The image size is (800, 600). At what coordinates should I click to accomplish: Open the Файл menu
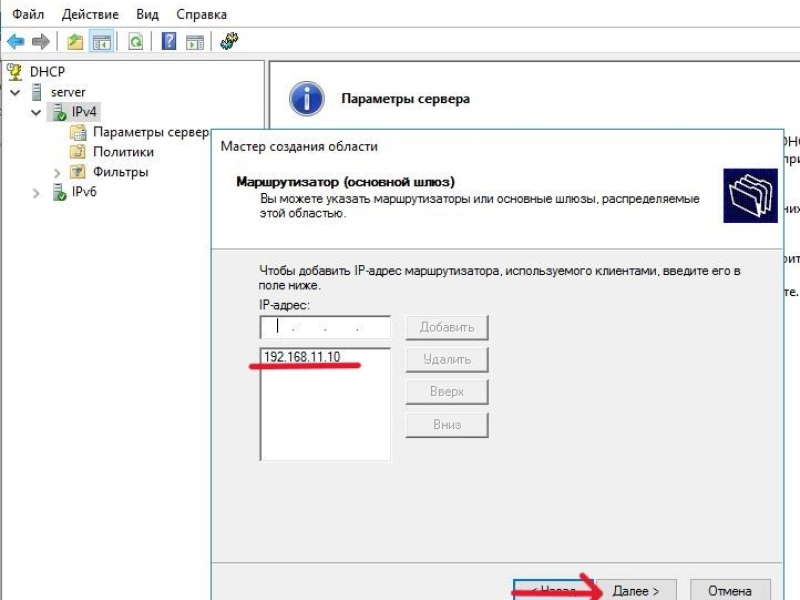tap(28, 14)
